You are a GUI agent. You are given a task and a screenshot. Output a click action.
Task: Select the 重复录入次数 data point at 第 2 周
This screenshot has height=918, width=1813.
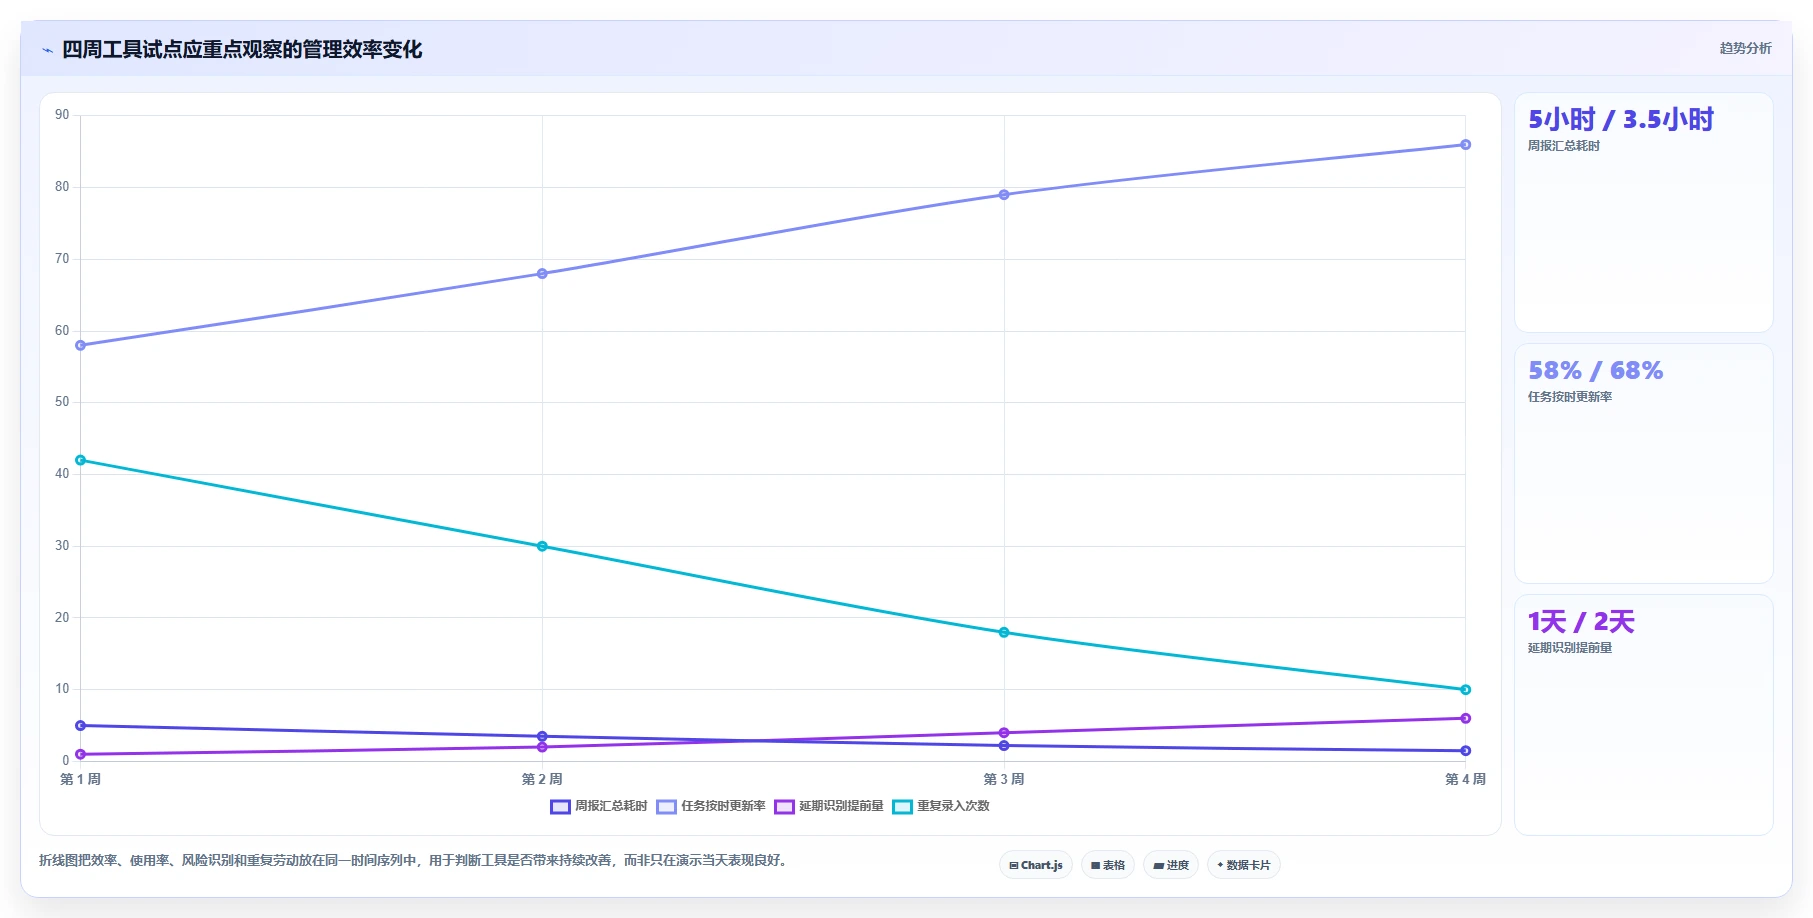pyautogui.click(x=542, y=546)
